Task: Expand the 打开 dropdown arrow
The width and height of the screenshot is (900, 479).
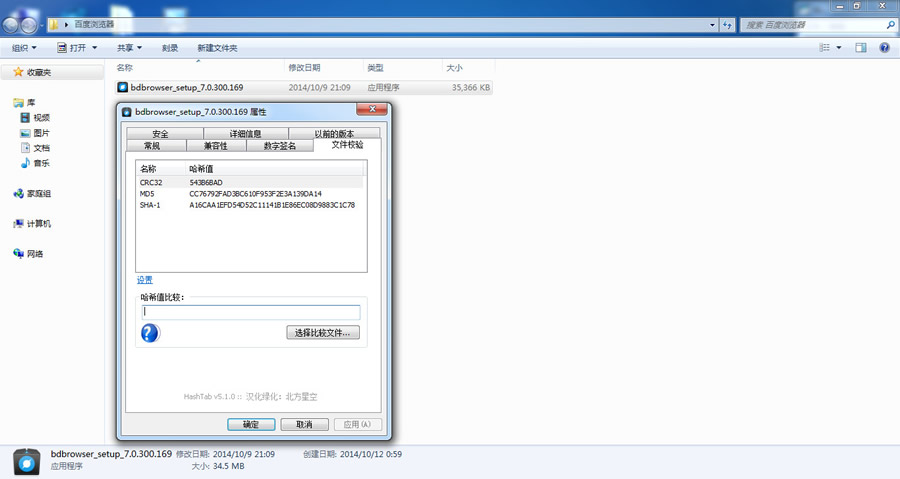Action: (95, 48)
